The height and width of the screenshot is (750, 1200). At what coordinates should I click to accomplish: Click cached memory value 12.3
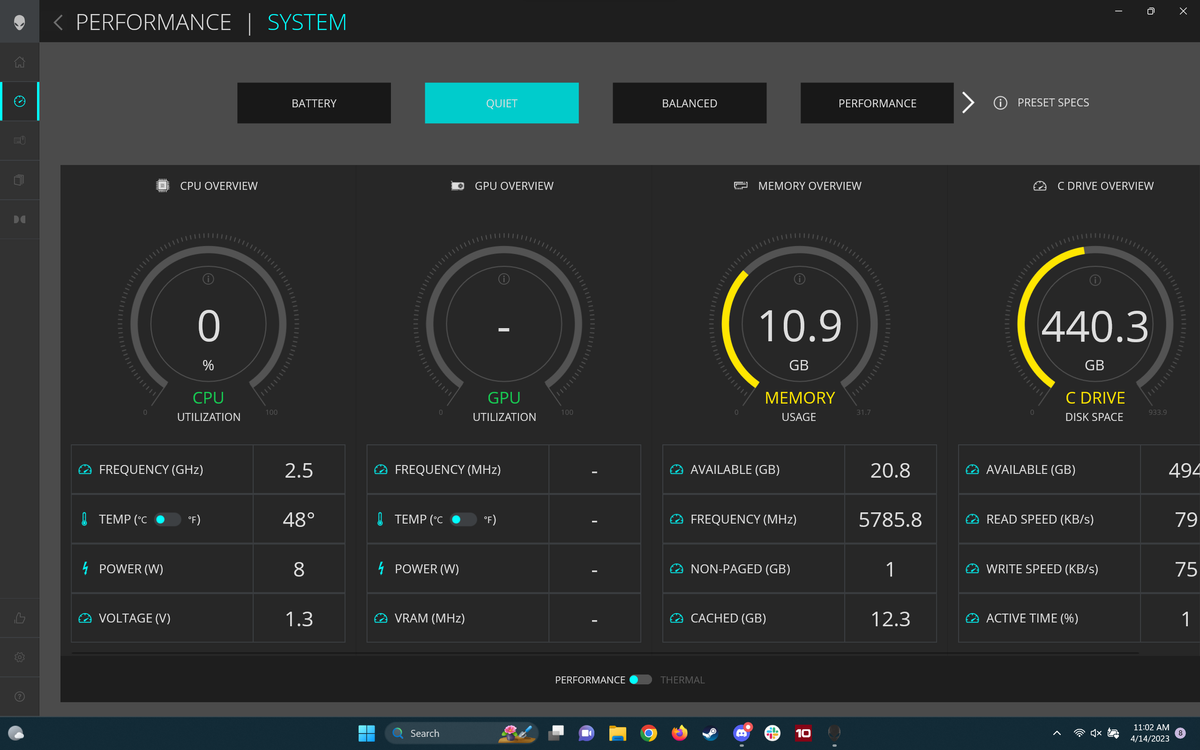890,619
